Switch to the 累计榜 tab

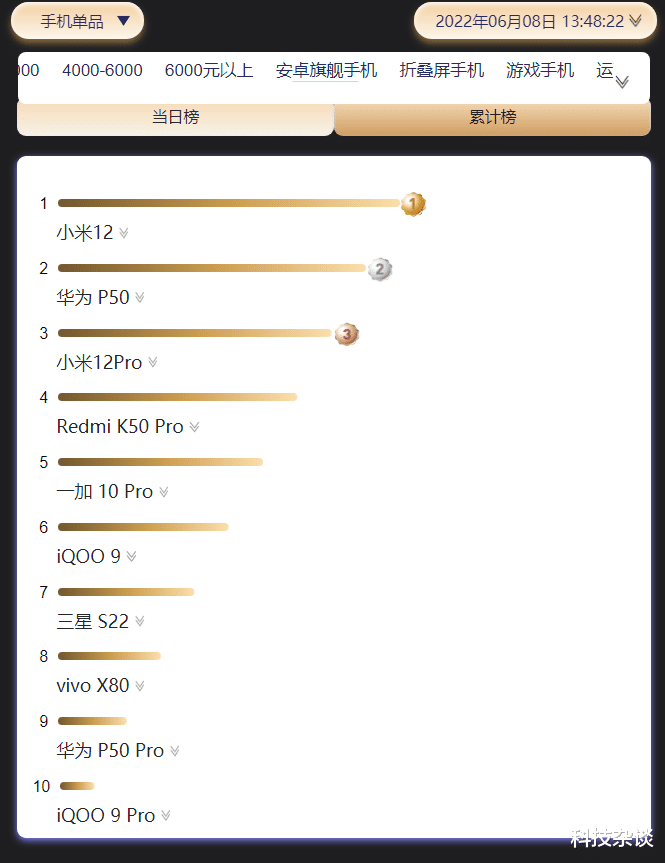pos(492,118)
